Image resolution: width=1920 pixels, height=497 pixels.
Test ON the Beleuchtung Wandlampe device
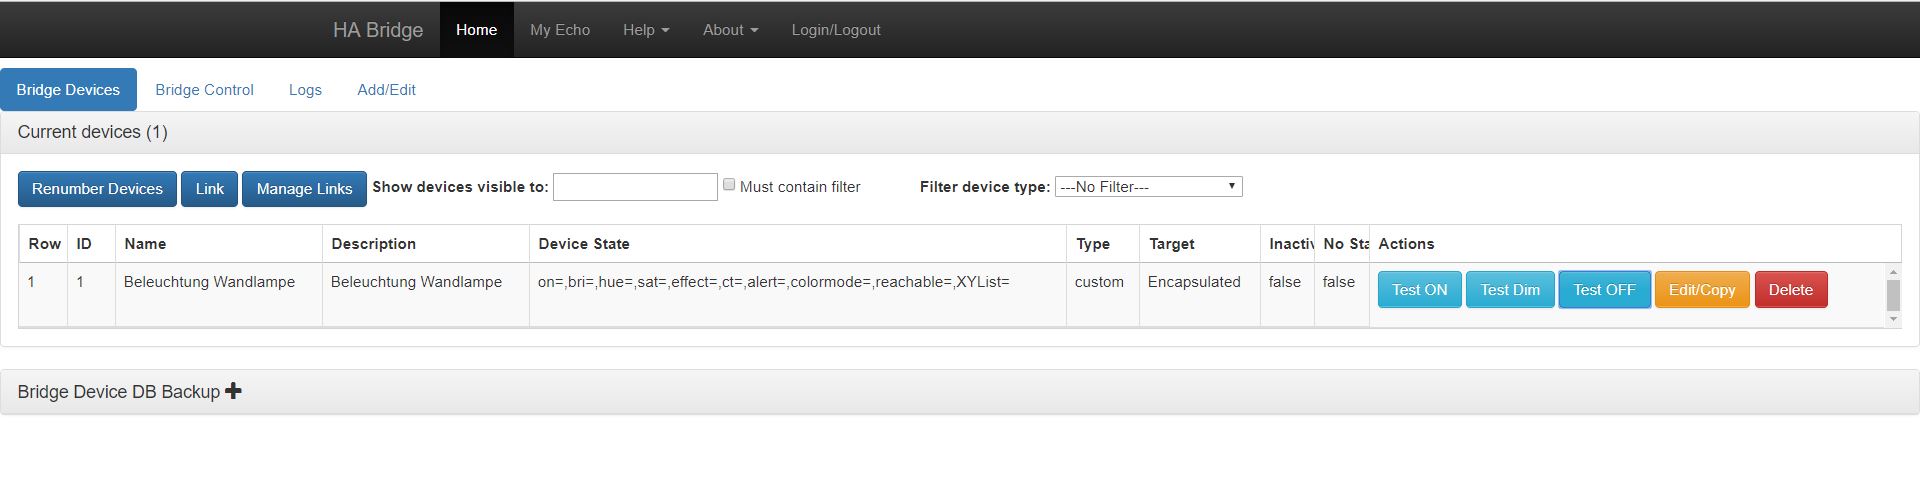click(1419, 290)
